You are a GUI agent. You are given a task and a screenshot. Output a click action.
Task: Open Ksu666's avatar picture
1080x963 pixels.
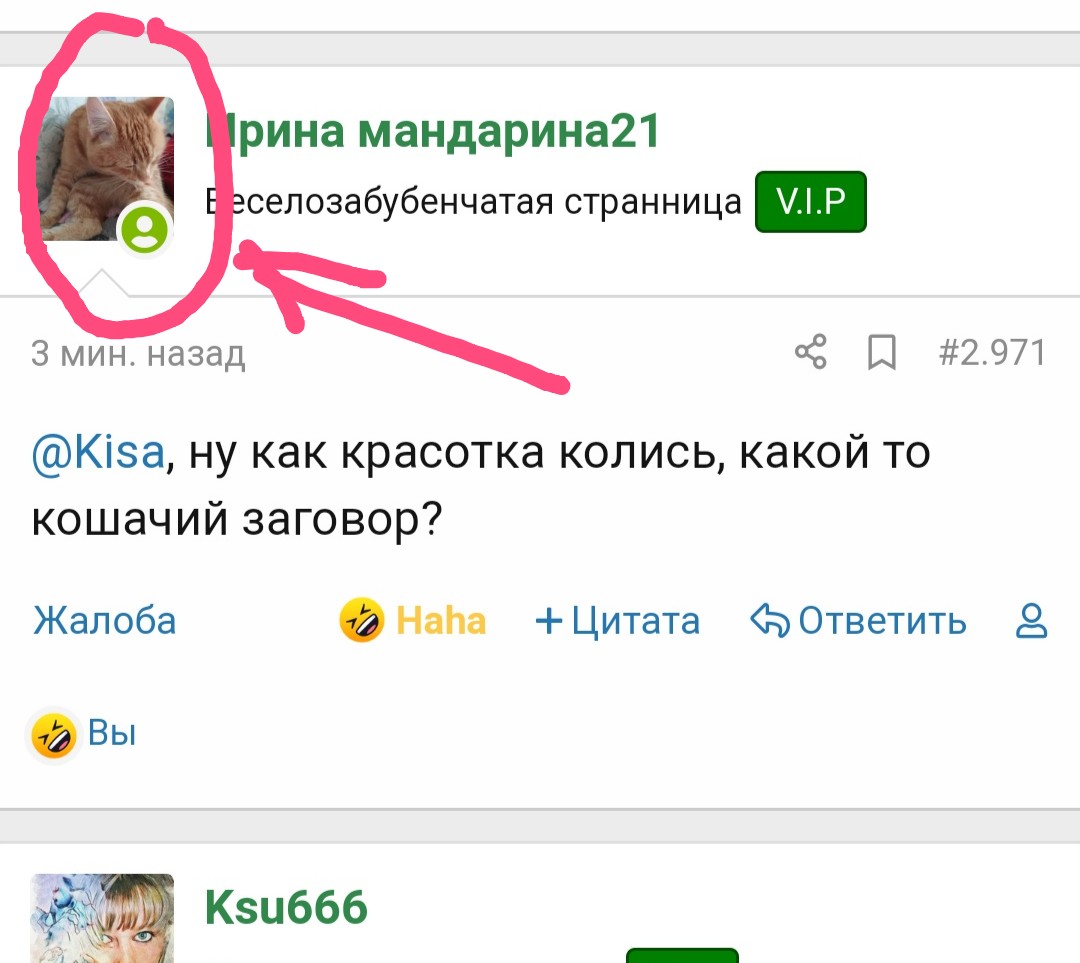[x=103, y=918]
